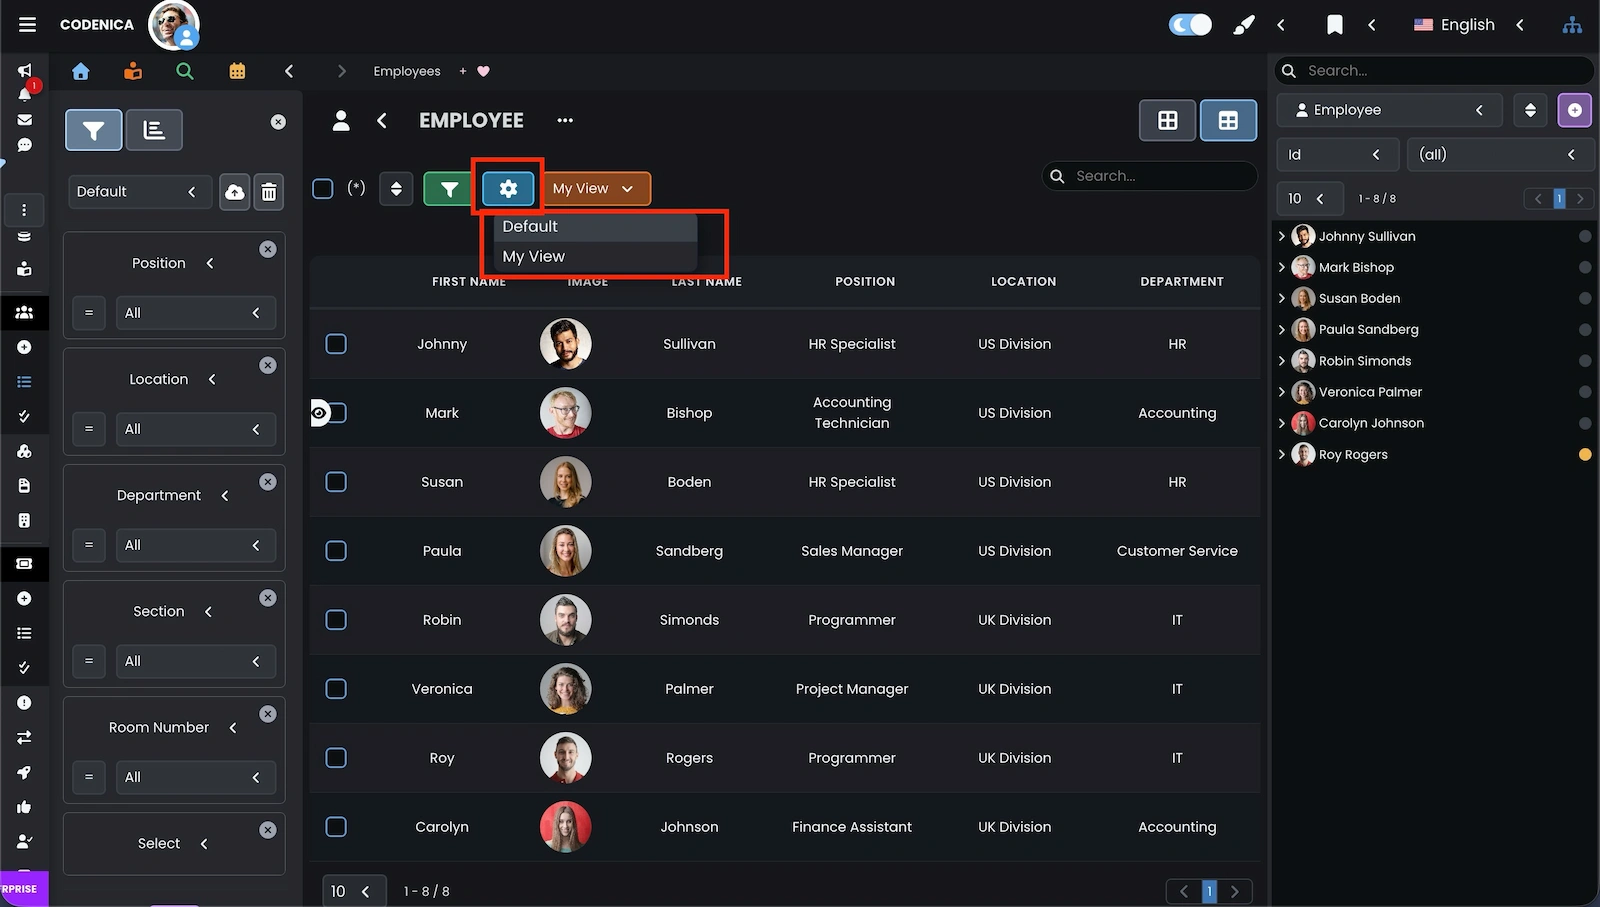Screen dimensions: 1600x907
Task: Select the bookmark icon in the top bar
Action: (x=1335, y=24)
